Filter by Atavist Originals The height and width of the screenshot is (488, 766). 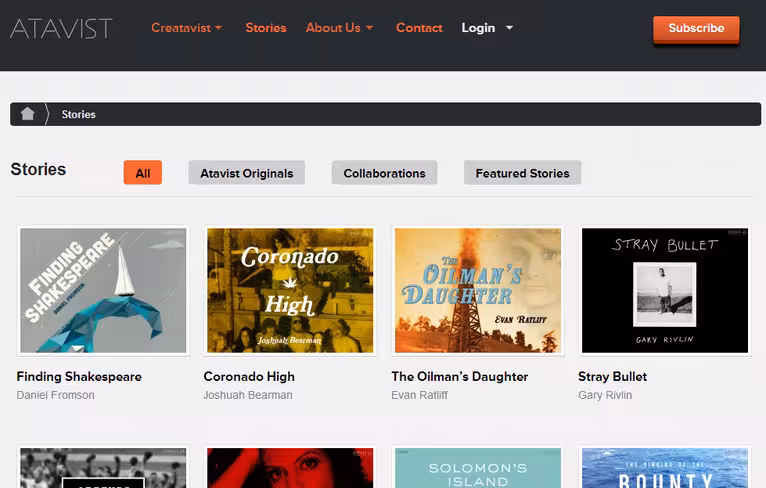click(x=247, y=173)
